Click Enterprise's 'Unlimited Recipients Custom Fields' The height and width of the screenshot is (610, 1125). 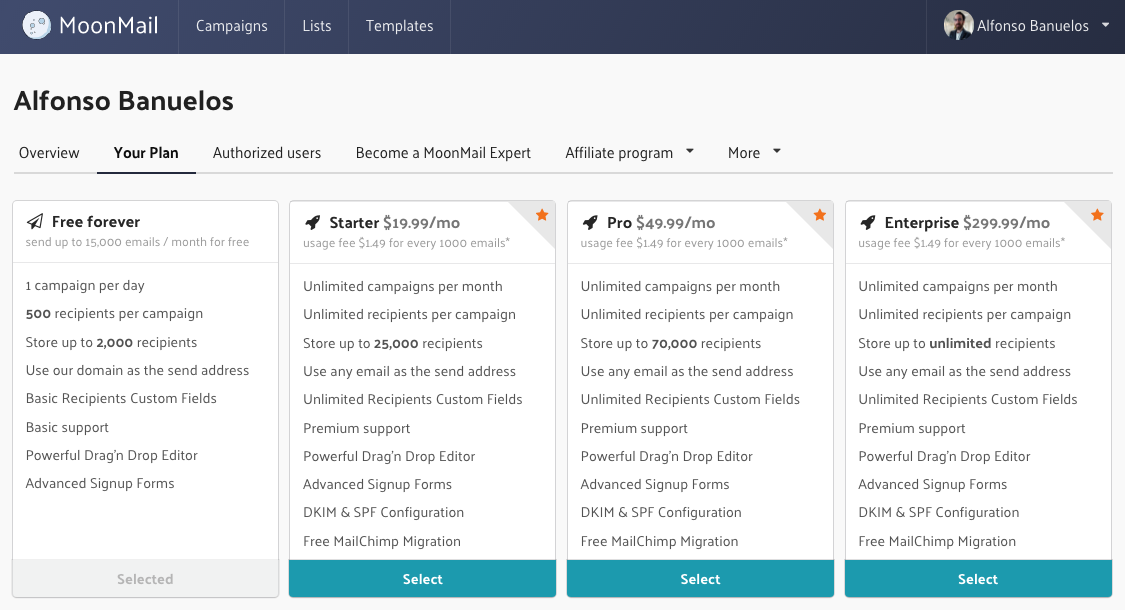(967, 399)
